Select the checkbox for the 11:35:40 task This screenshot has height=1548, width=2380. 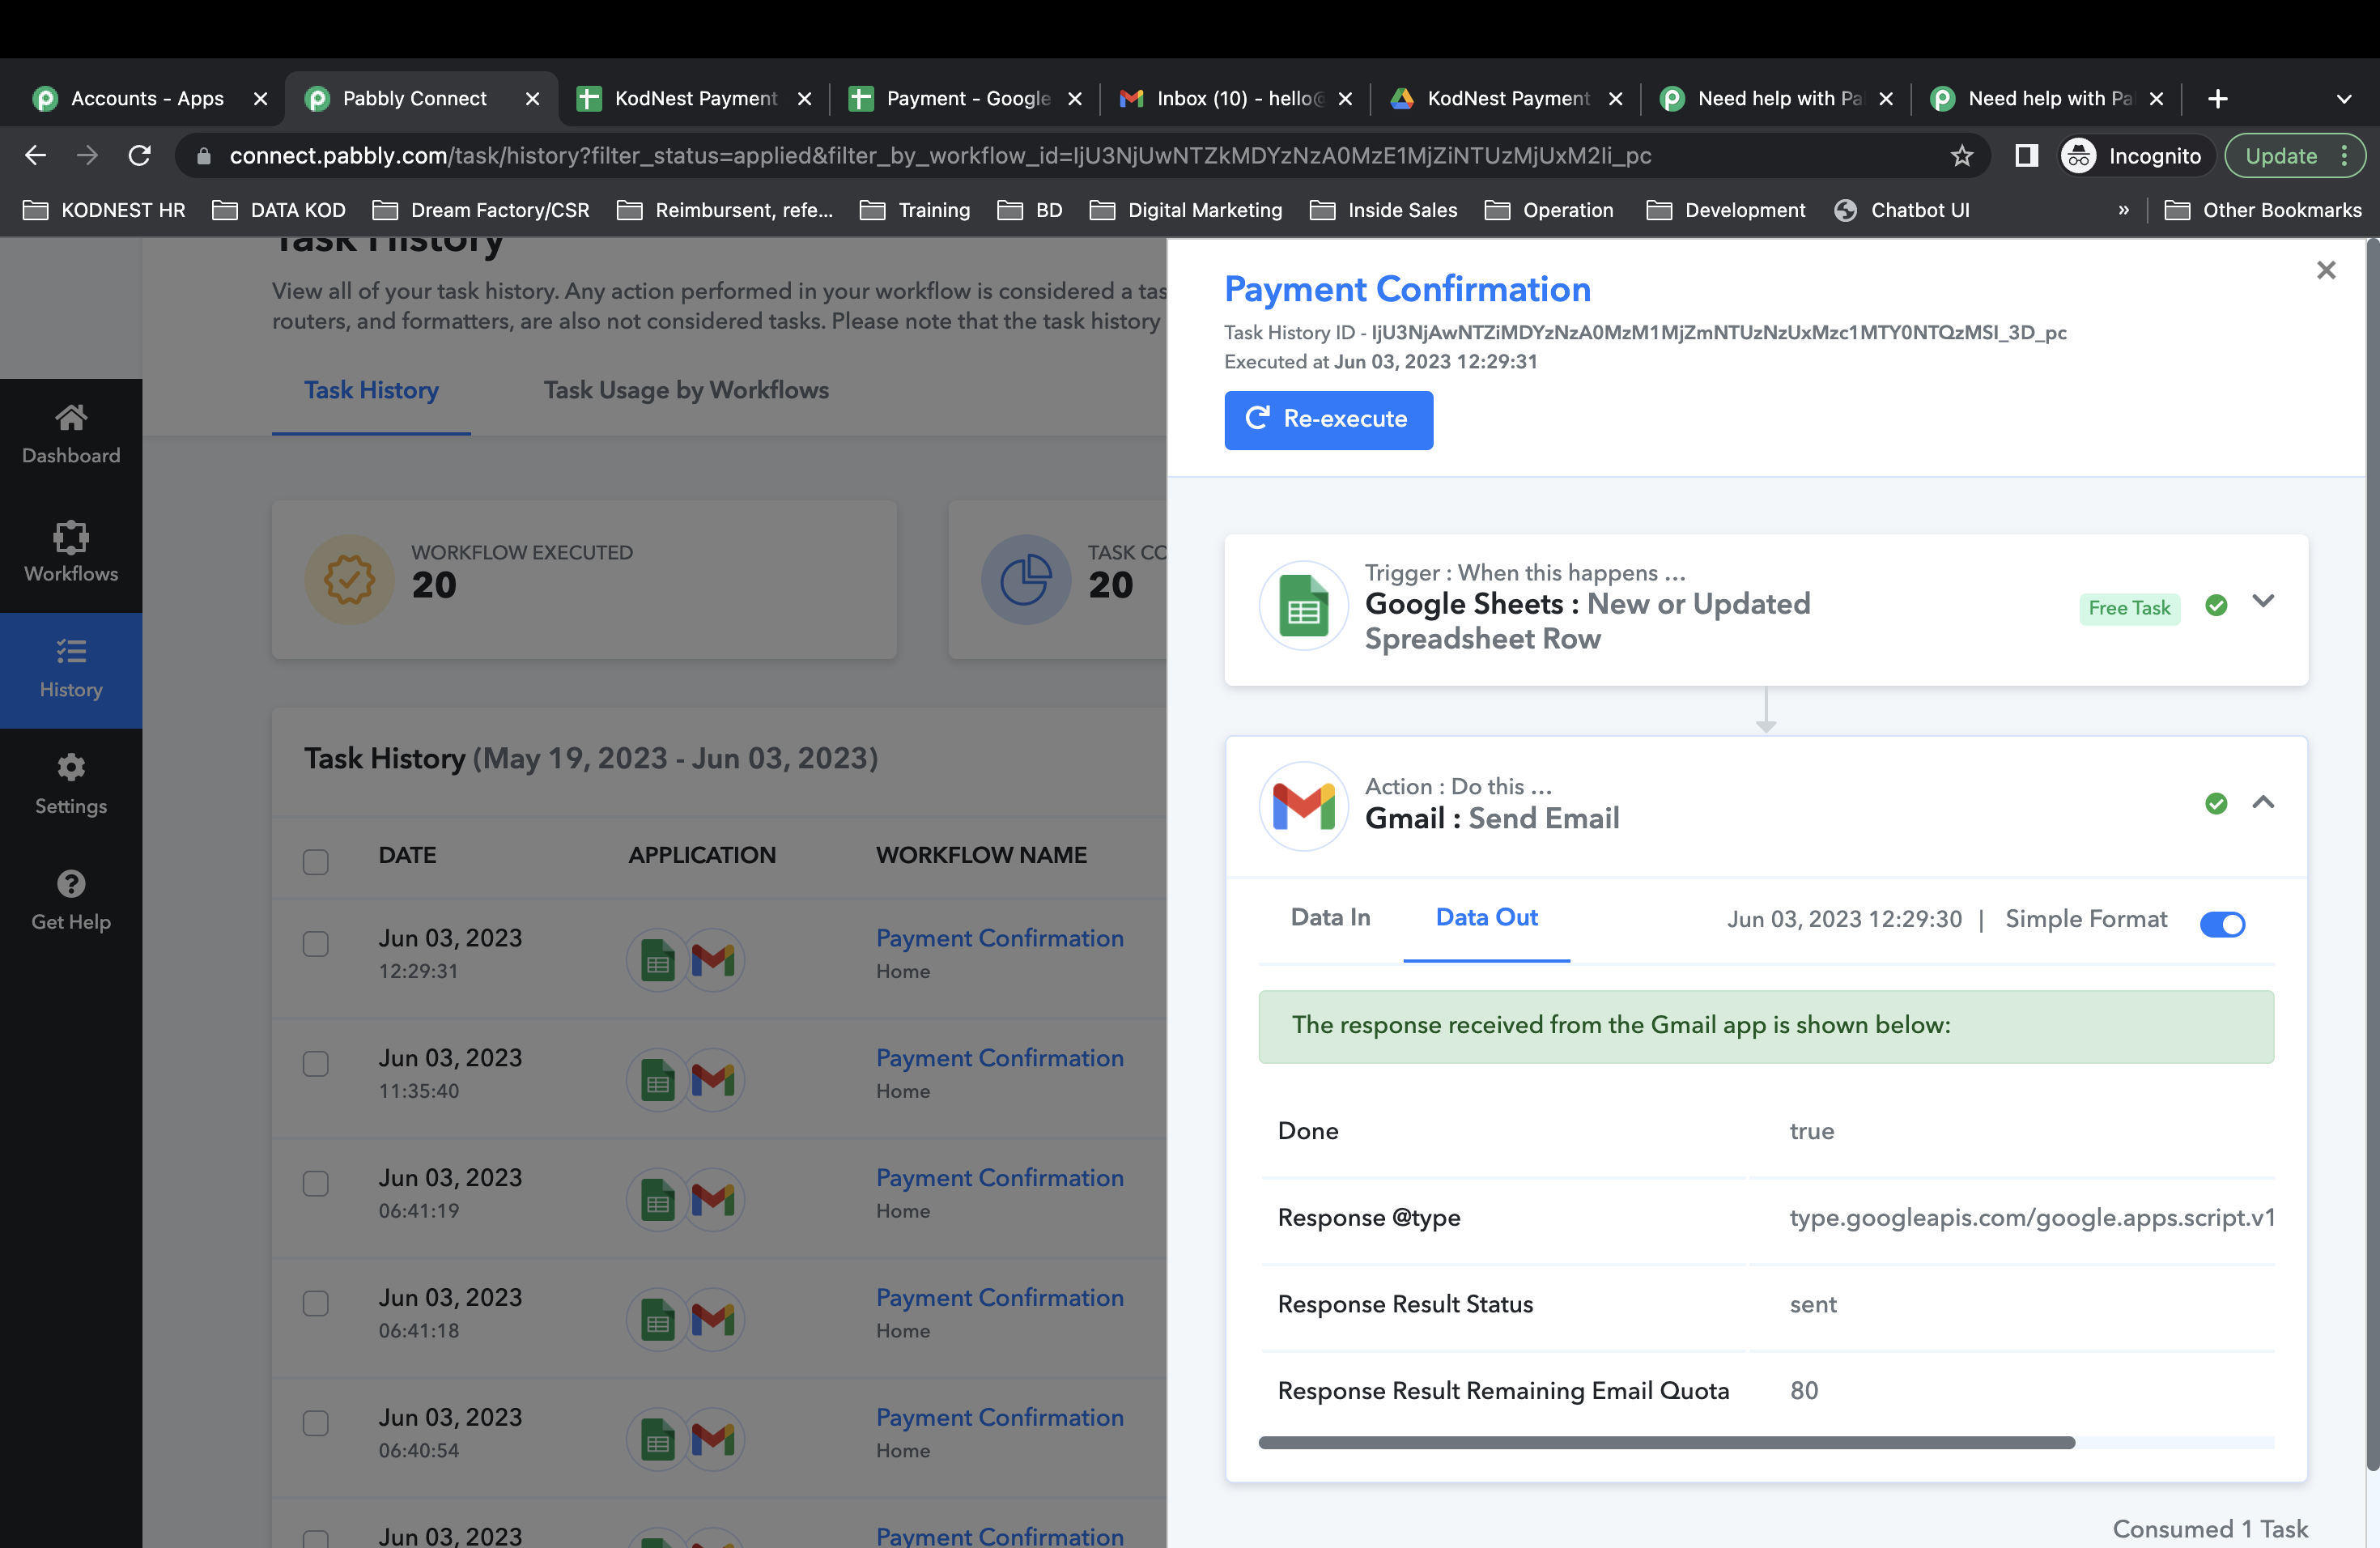click(x=315, y=1064)
